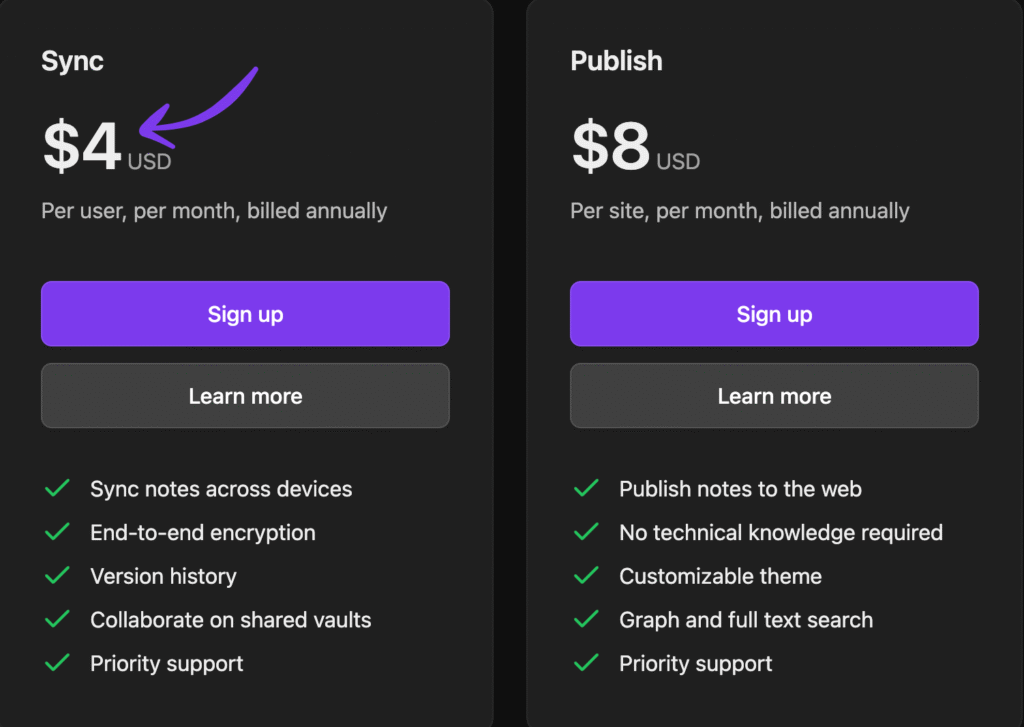This screenshot has height=727, width=1024.
Task: Click the Customizable theme checkmark icon
Action: (586, 576)
